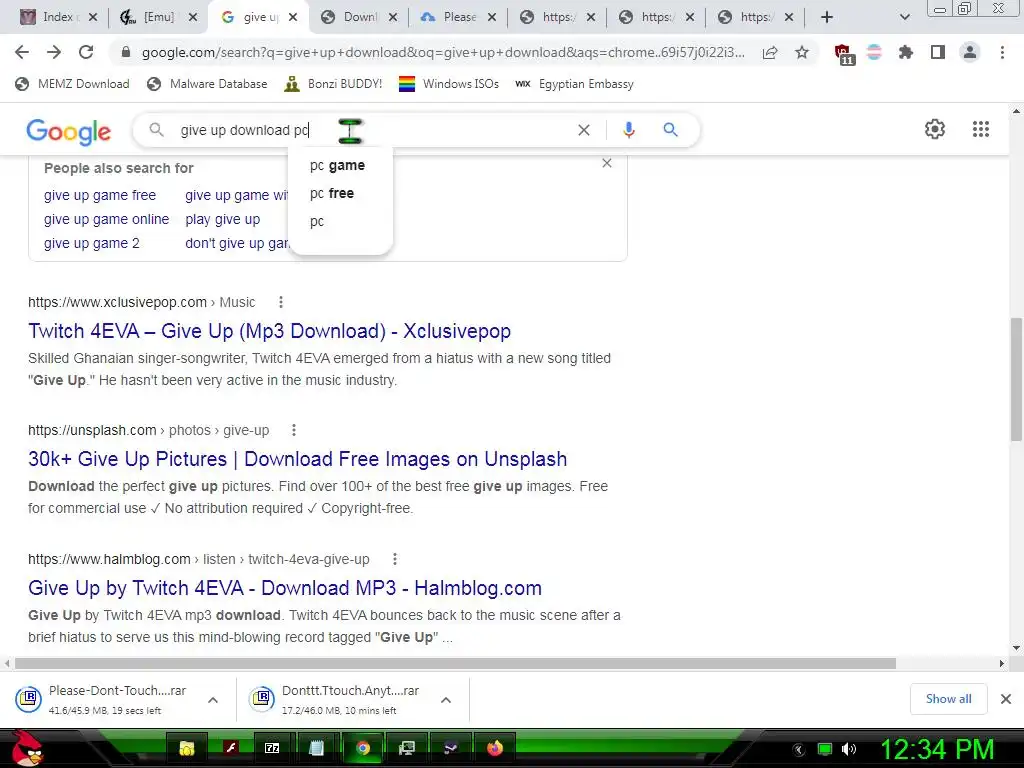The height and width of the screenshot is (768, 1024).
Task: Open the MEMZ Download bookmark
Action: tap(72, 84)
